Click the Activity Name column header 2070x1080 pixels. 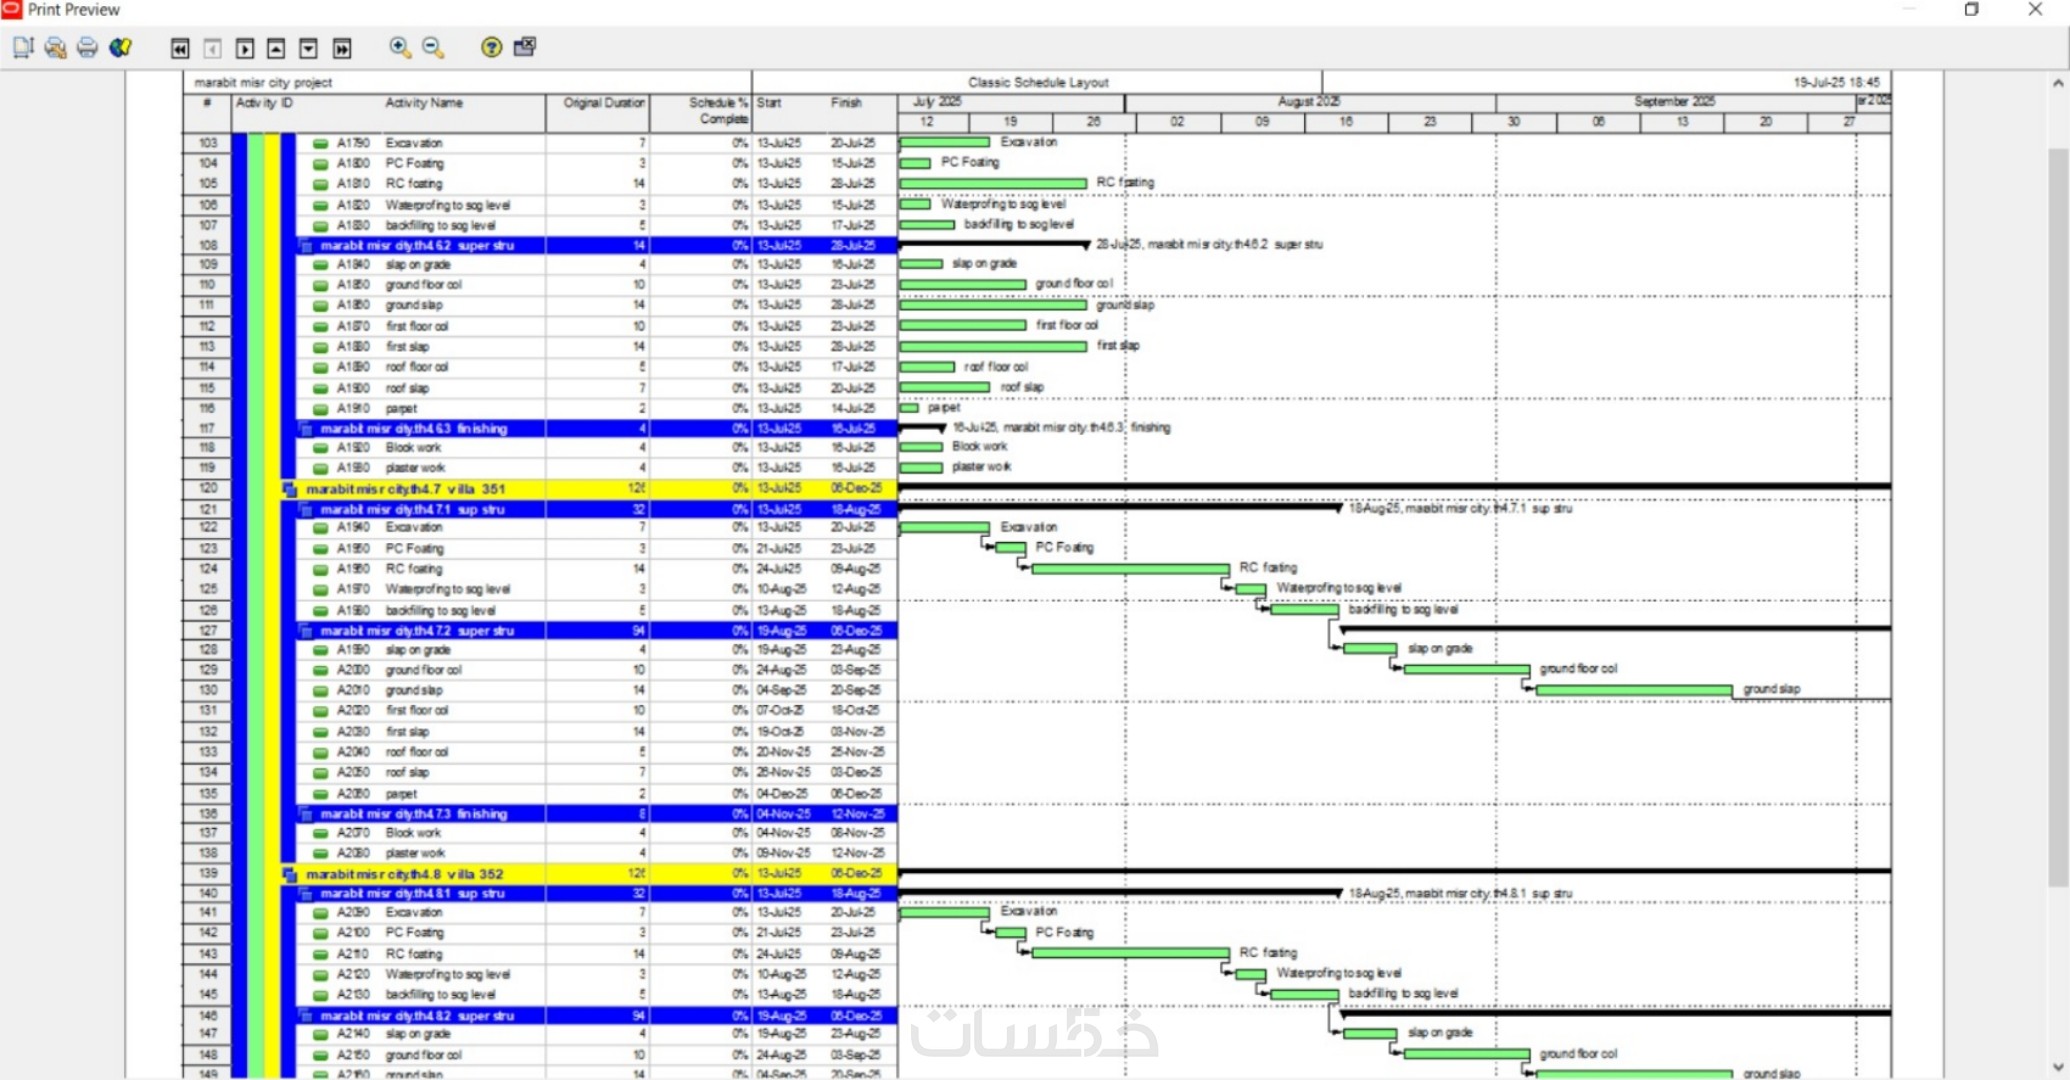pos(424,103)
